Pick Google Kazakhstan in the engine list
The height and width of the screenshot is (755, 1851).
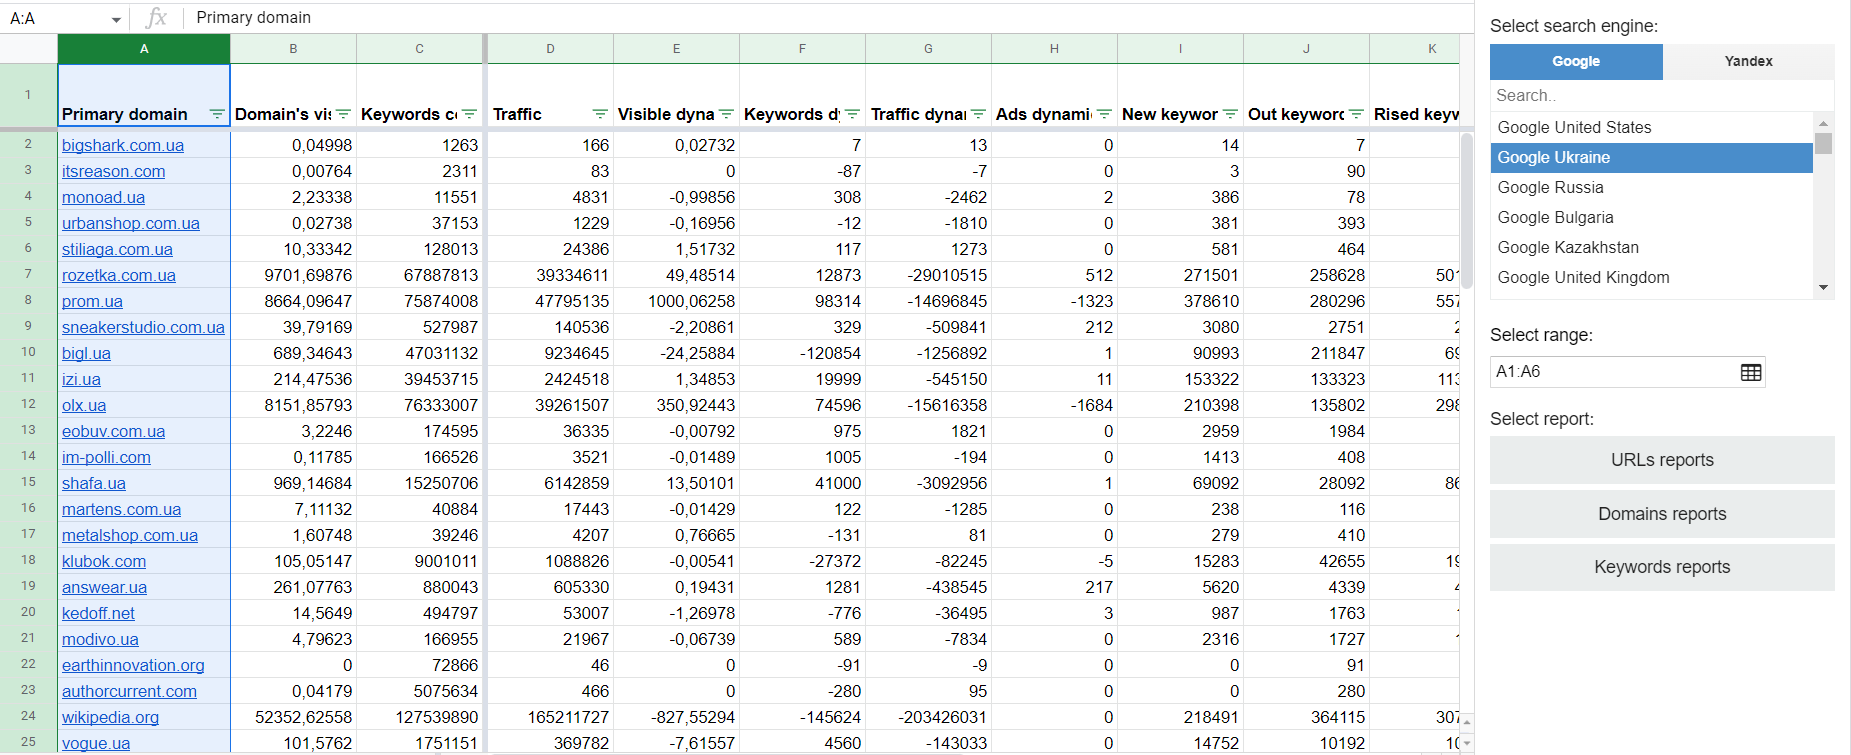(1567, 247)
